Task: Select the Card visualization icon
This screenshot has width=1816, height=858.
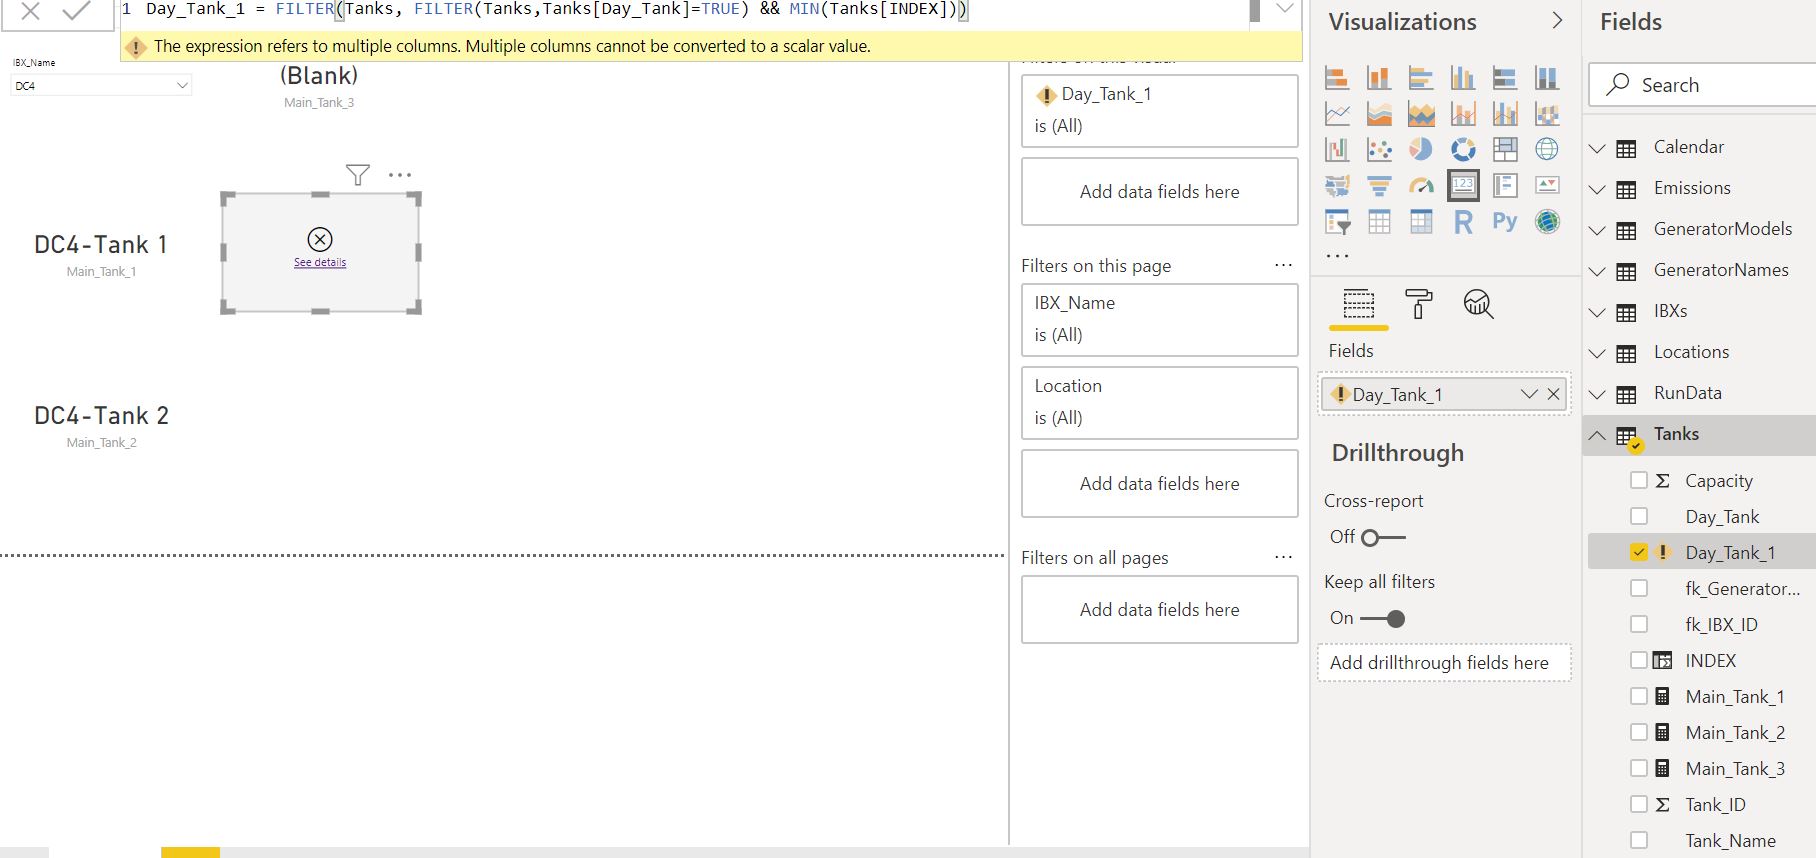Action: pyautogui.click(x=1463, y=186)
